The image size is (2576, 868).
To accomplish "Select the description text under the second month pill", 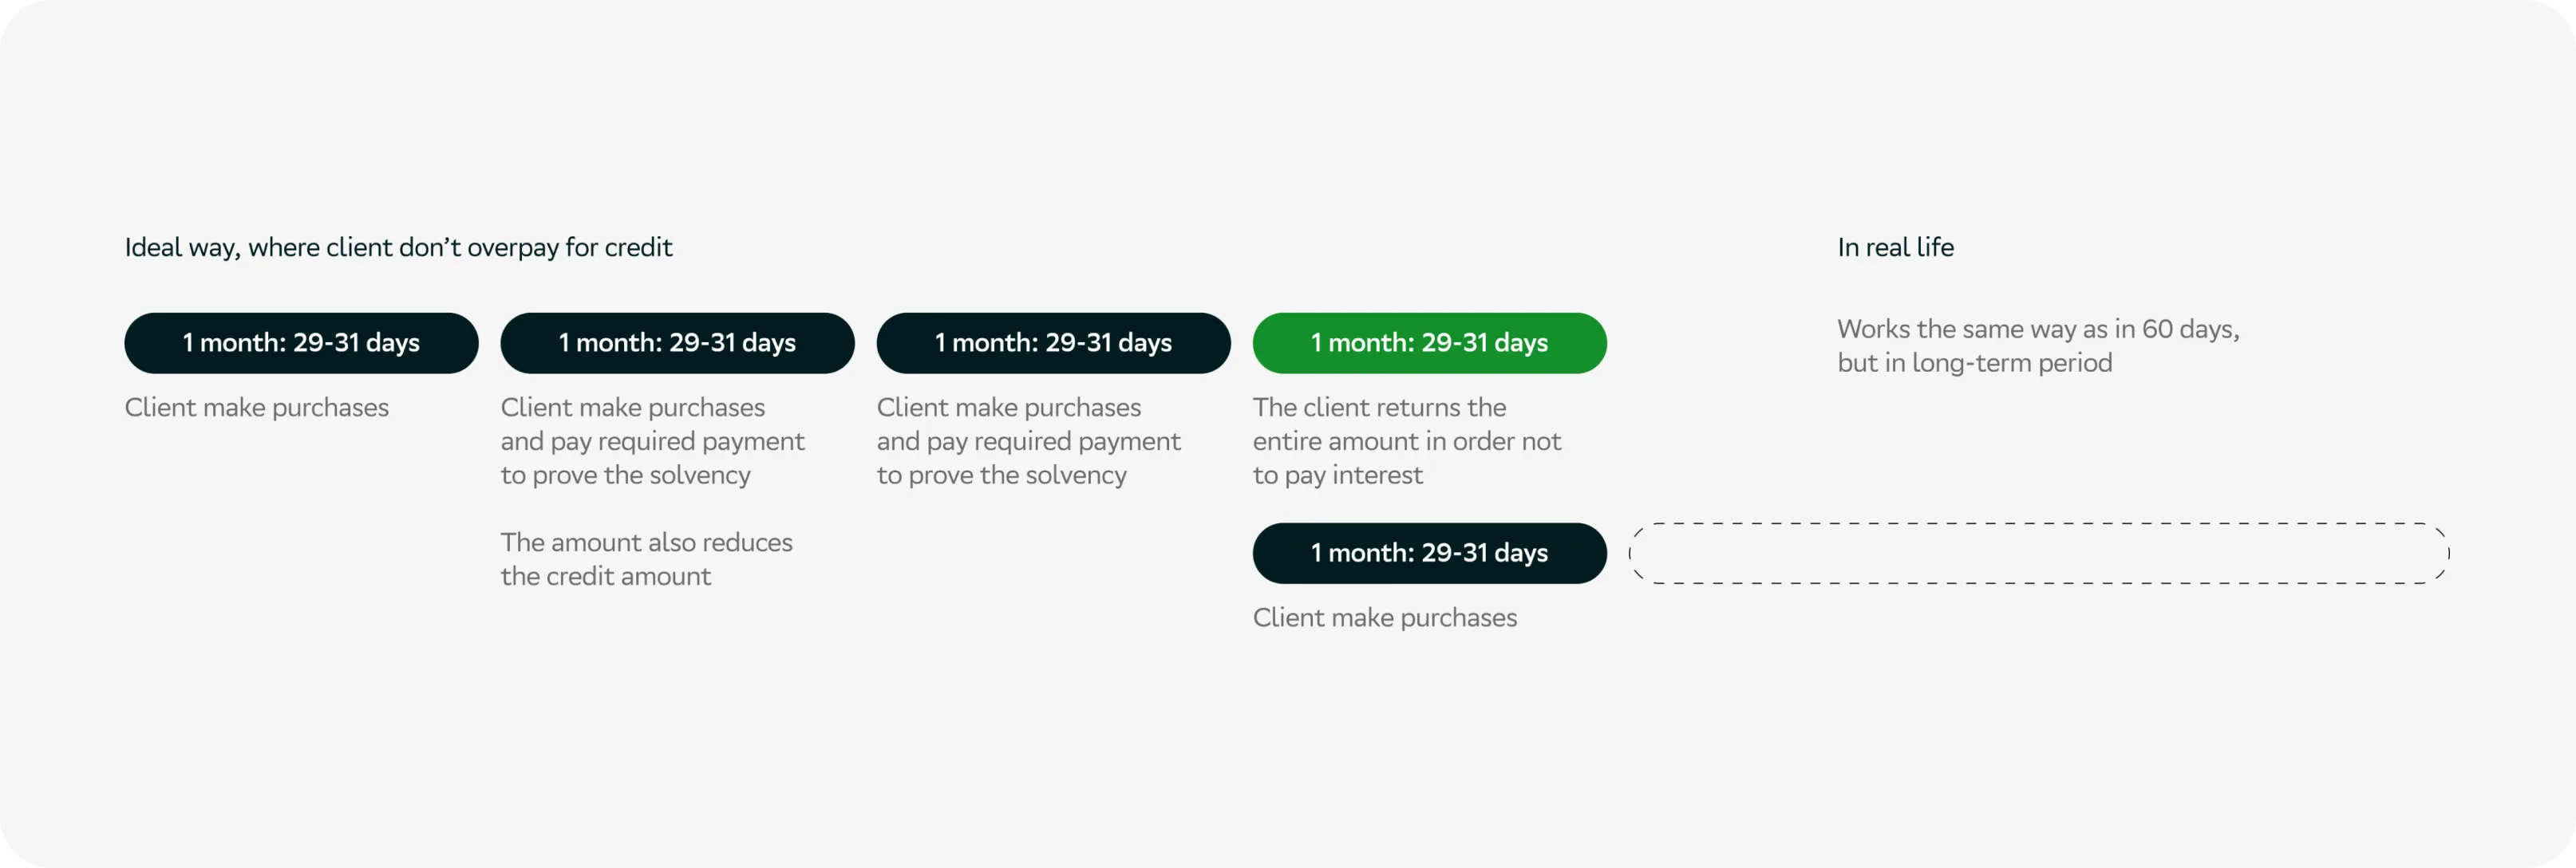I will pos(652,441).
